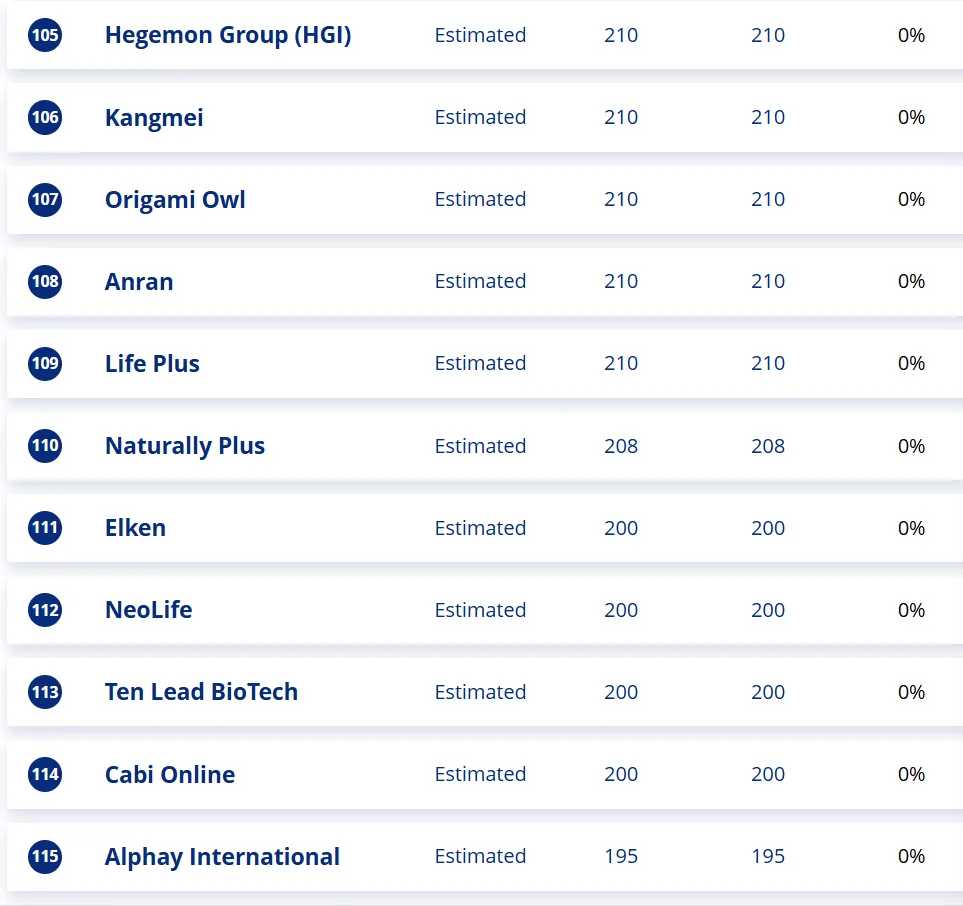Open the Cabi Online link
This screenshot has width=963, height=906.
170,775
